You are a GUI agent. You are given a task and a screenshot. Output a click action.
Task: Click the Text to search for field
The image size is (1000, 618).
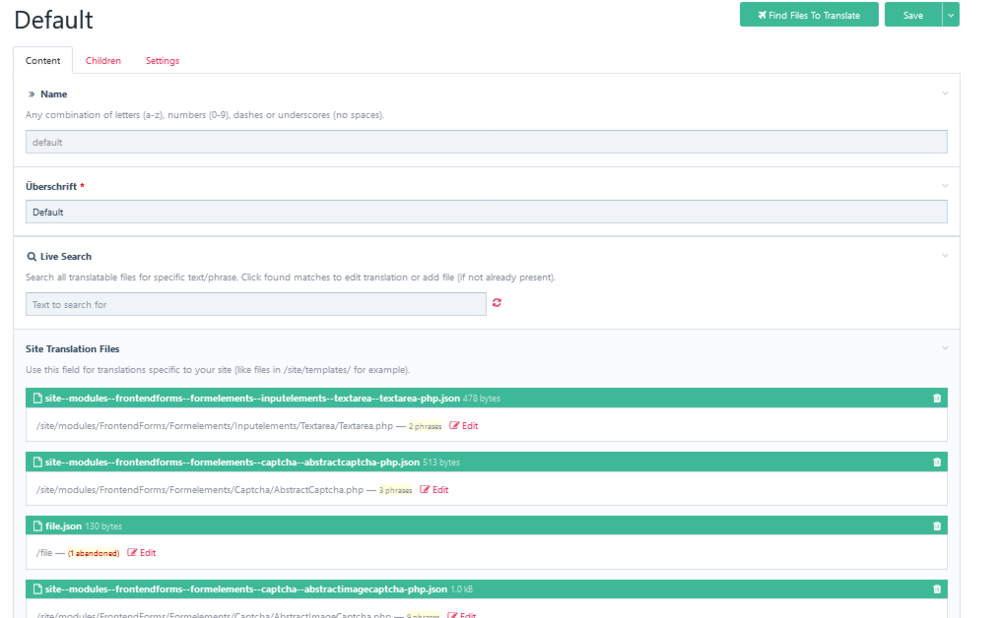pyautogui.click(x=254, y=303)
